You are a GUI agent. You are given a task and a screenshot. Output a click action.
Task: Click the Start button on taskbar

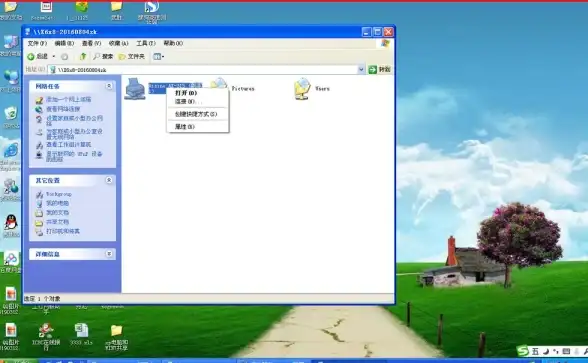point(18,361)
